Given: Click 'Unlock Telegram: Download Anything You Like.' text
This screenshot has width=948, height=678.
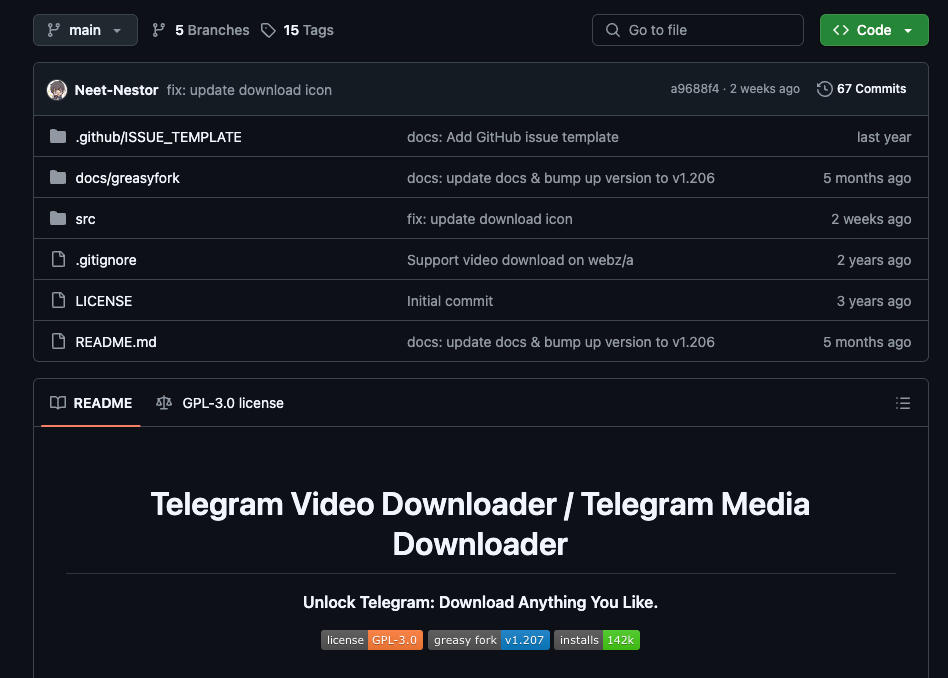Looking at the screenshot, I should (480, 602).
